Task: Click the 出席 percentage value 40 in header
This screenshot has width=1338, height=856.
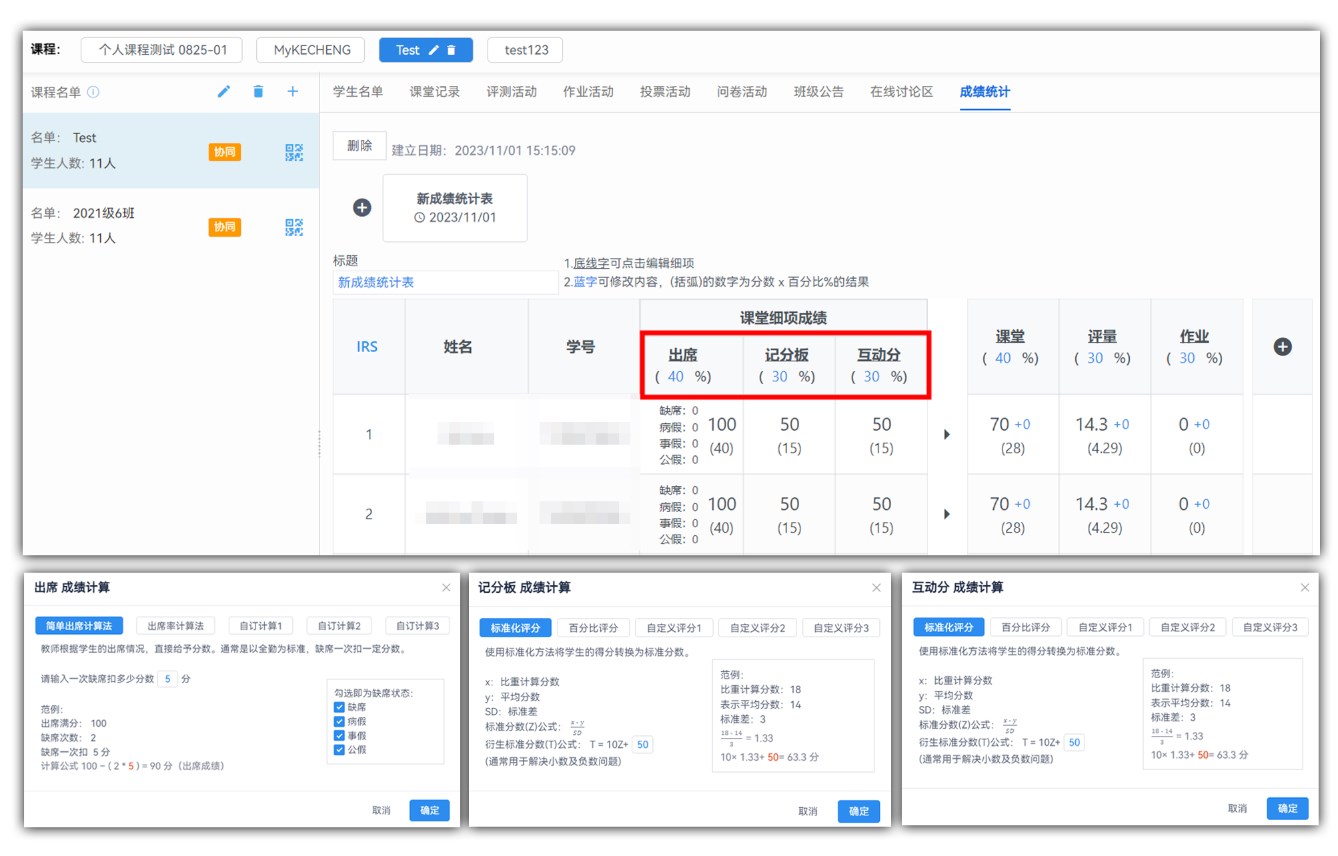Action: (676, 377)
